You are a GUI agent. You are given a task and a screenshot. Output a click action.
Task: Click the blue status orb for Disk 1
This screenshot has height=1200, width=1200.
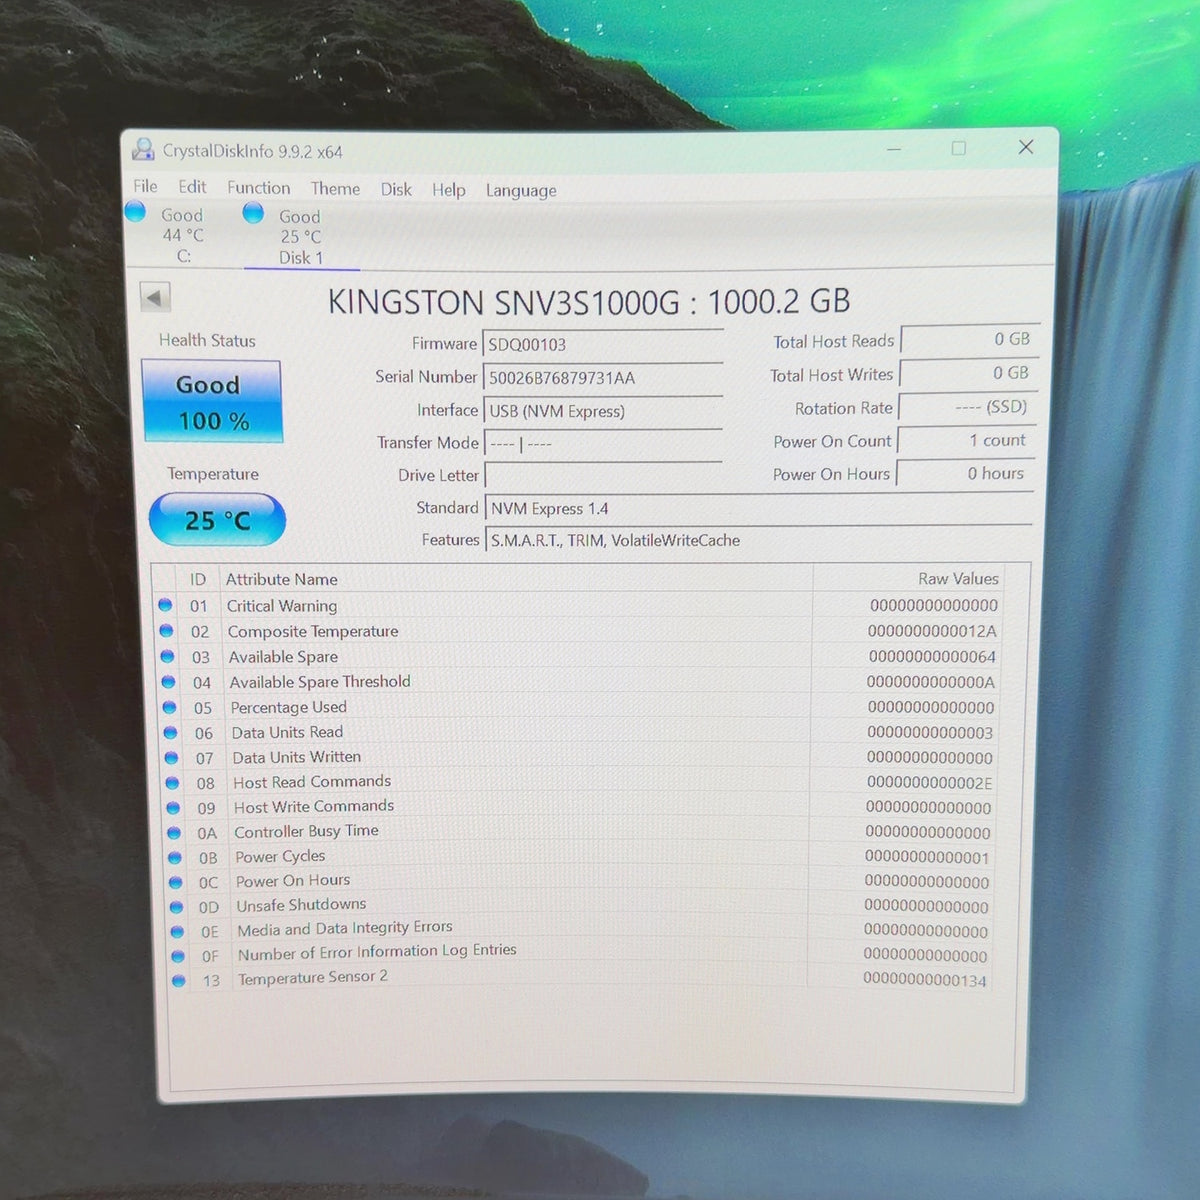[x=253, y=212]
